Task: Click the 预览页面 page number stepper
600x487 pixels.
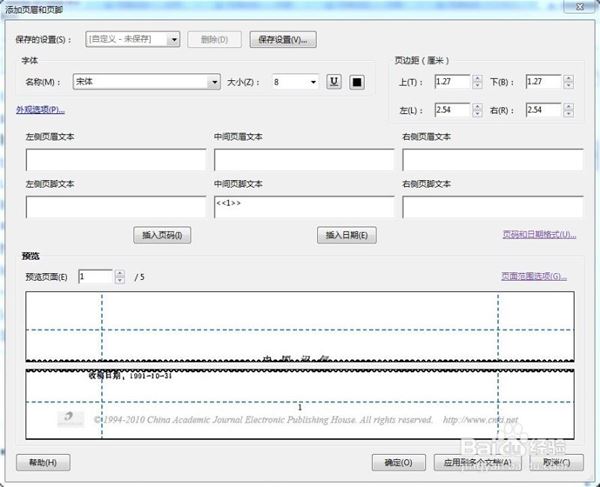Action: (120, 276)
